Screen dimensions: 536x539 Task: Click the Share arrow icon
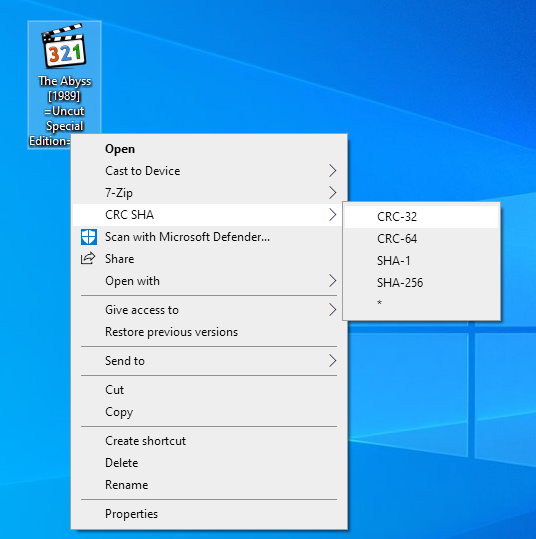[x=88, y=258]
